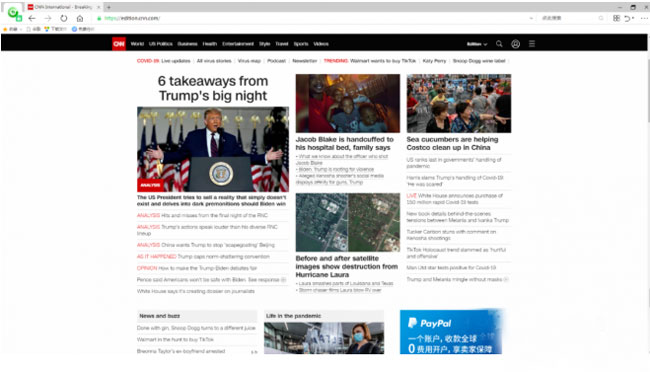Viewport: 650px width, 372px height.
Task: Click the PayPal advertisement banner
Action: pyautogui.click(x=452, y=331)
